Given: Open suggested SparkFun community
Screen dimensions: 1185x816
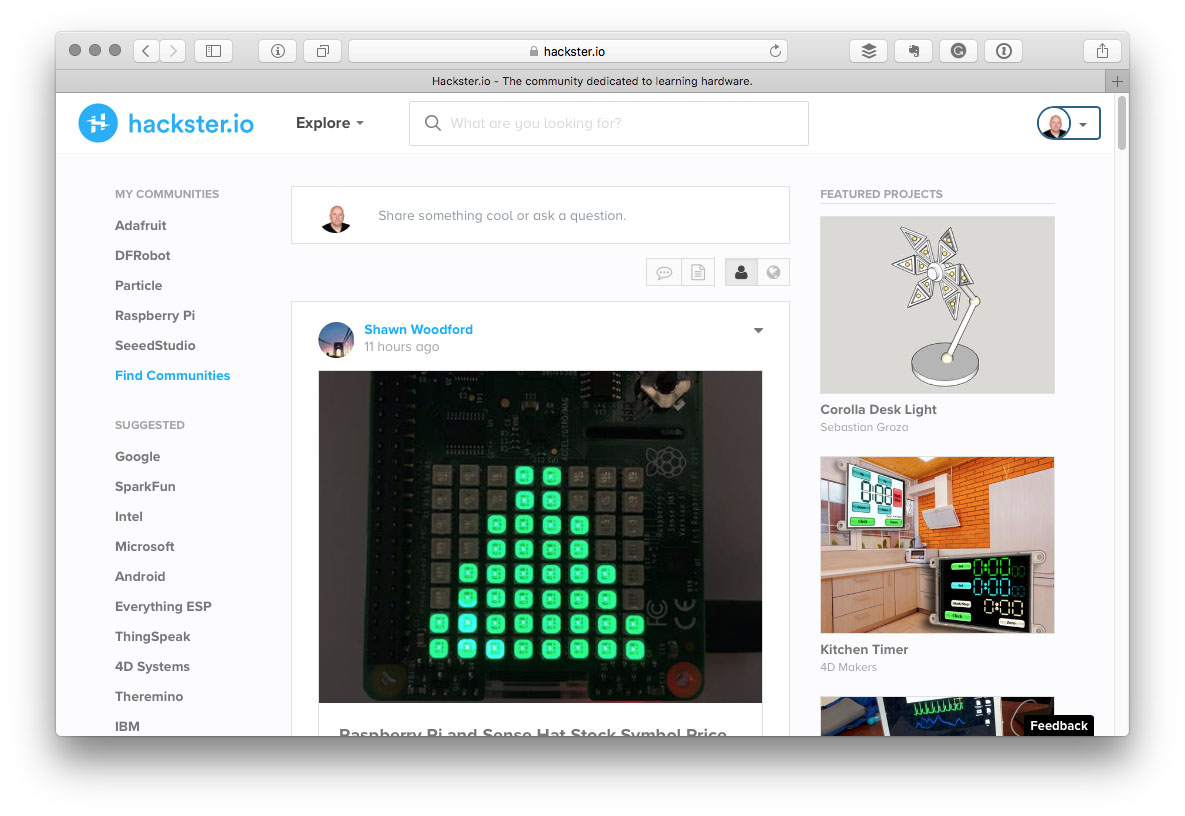Looking at the screenshot, I should [145, 487].
